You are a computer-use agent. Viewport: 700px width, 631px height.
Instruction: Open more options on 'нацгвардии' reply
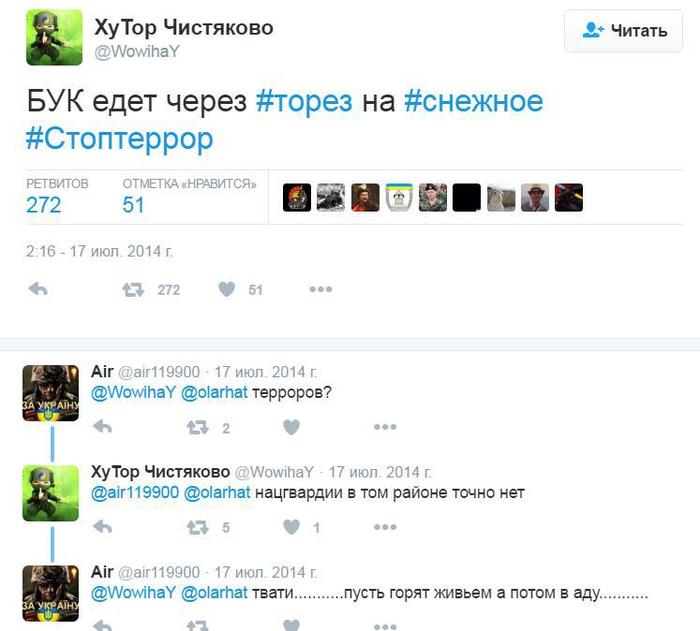point(385,527)
